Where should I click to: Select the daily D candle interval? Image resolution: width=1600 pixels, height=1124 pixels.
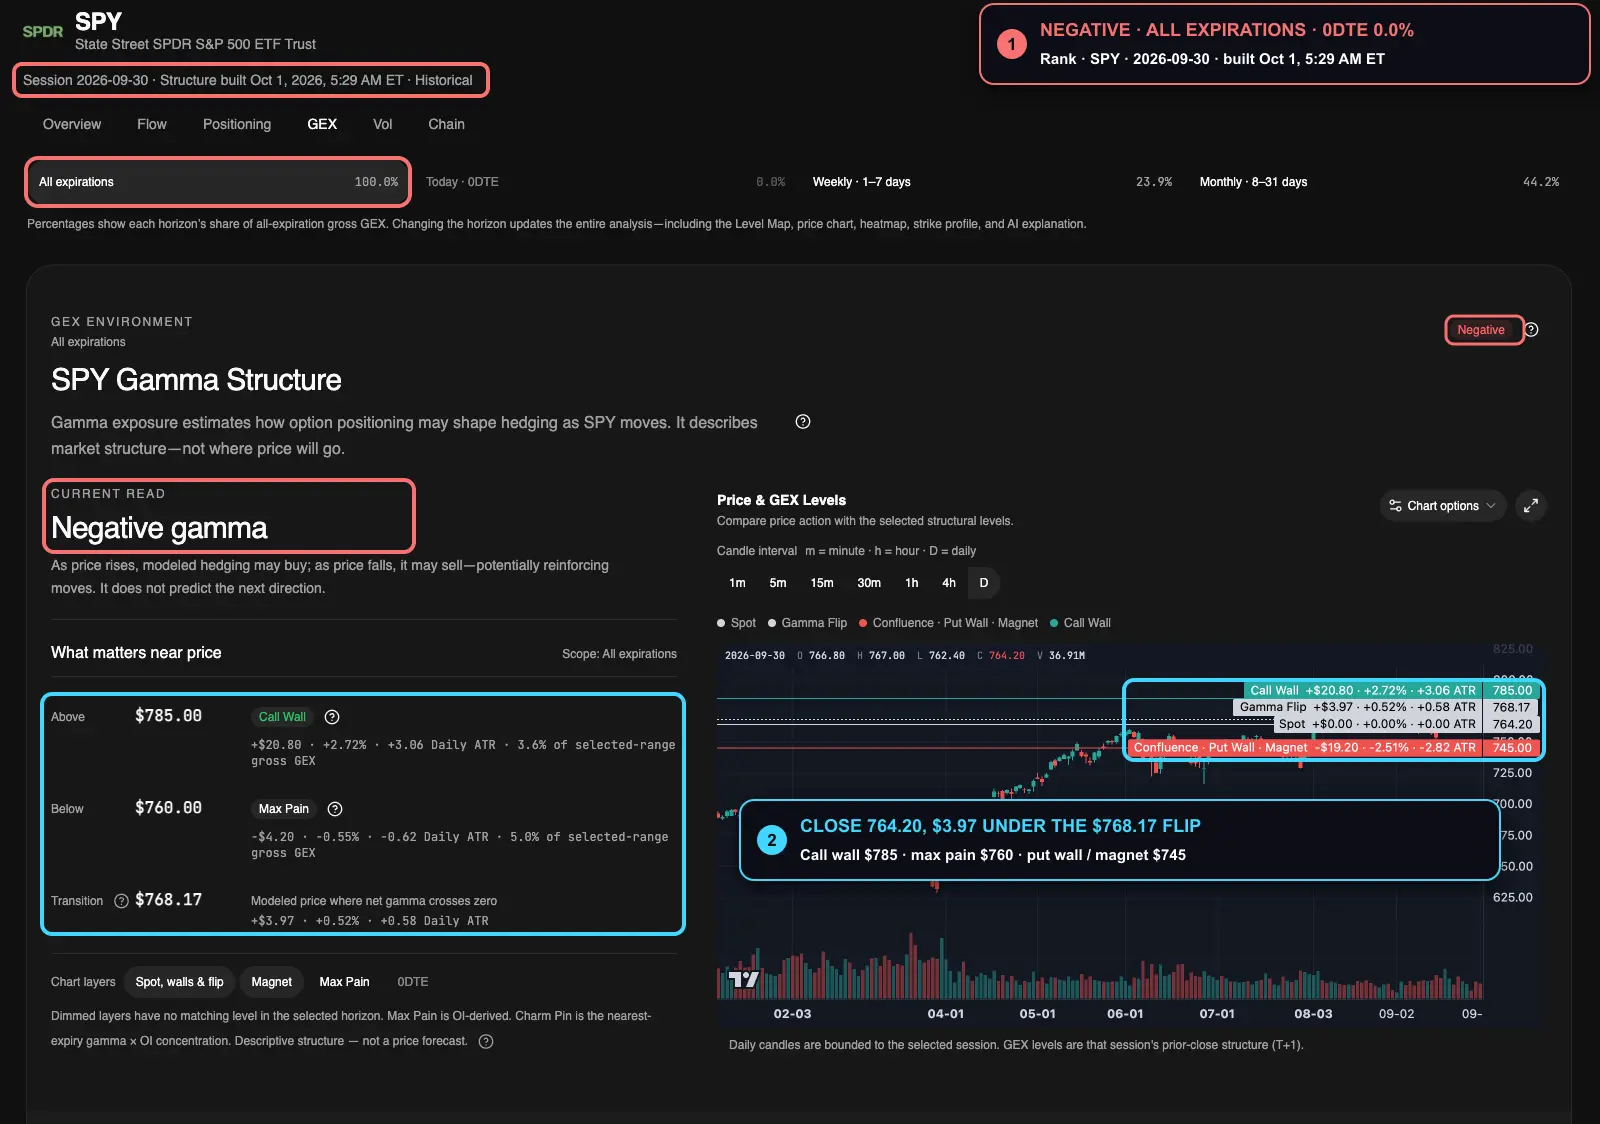tap(984, 583)
